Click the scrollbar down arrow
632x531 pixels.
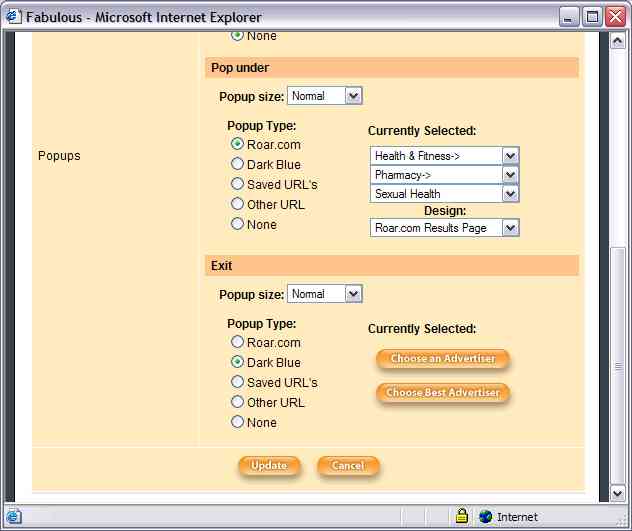click(x=617, y=494)
